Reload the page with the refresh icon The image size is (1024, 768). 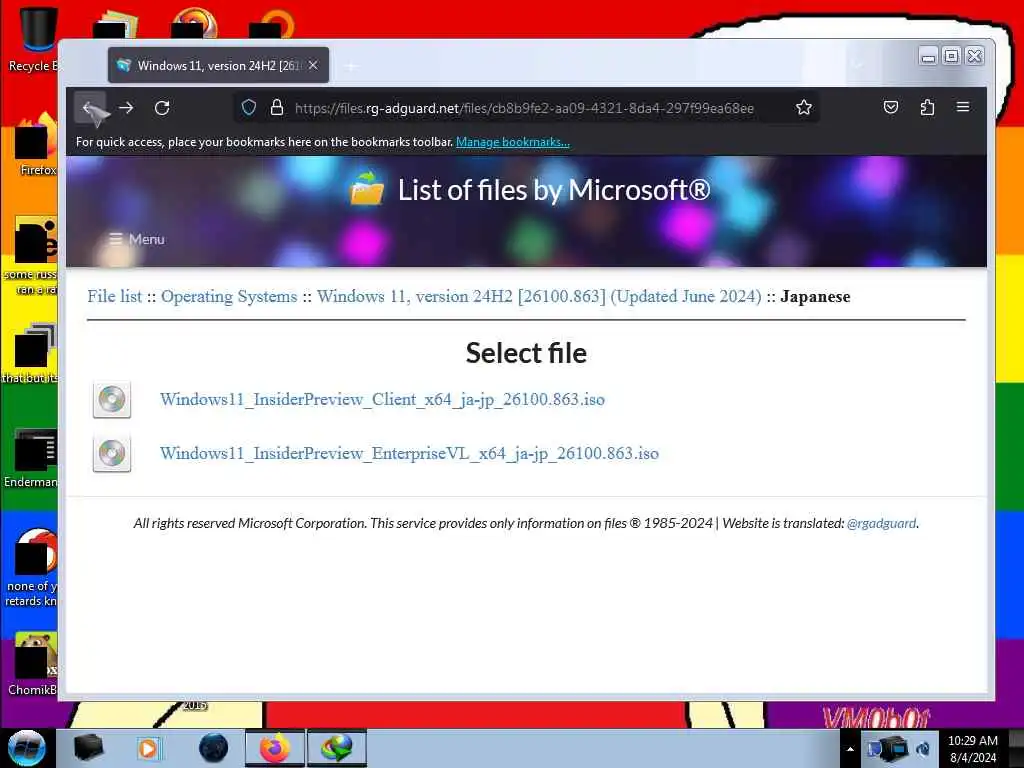pos(162,108)
